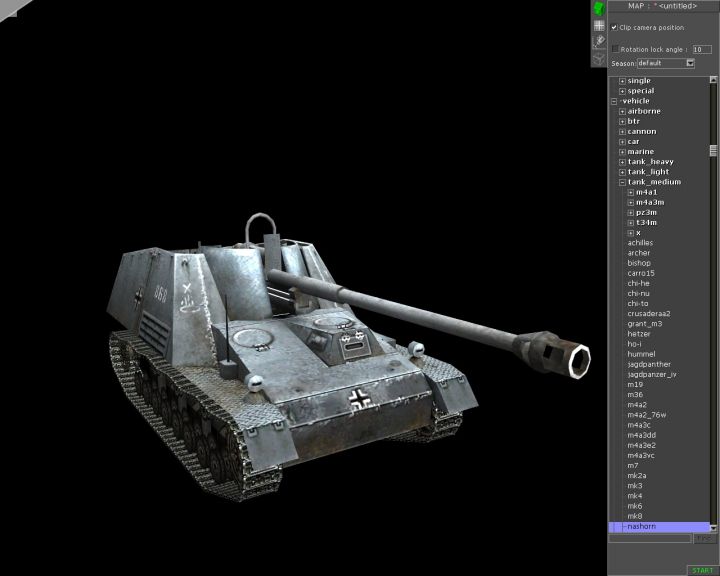Click the wireframe cube icon in sidebar
The image size is (720, 576).
[x=599, y=58]
